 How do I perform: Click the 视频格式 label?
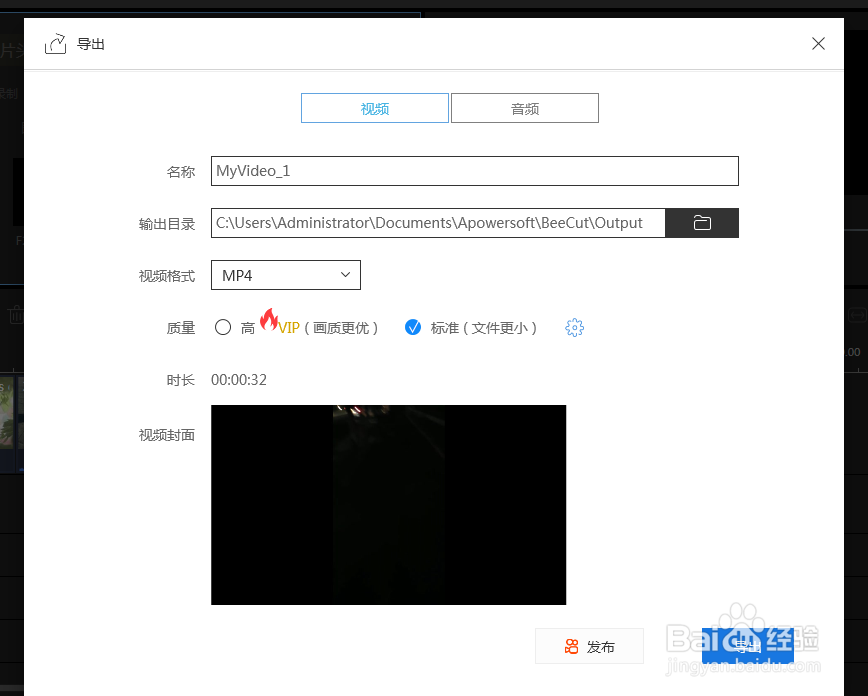tap(167, 276)
